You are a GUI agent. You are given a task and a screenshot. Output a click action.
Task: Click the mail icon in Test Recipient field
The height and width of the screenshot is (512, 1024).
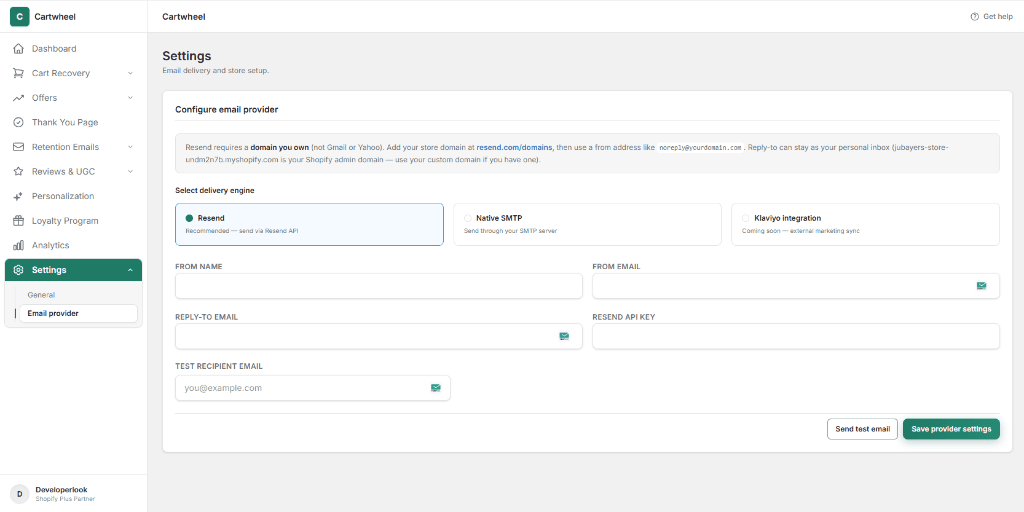click(436, 388)
